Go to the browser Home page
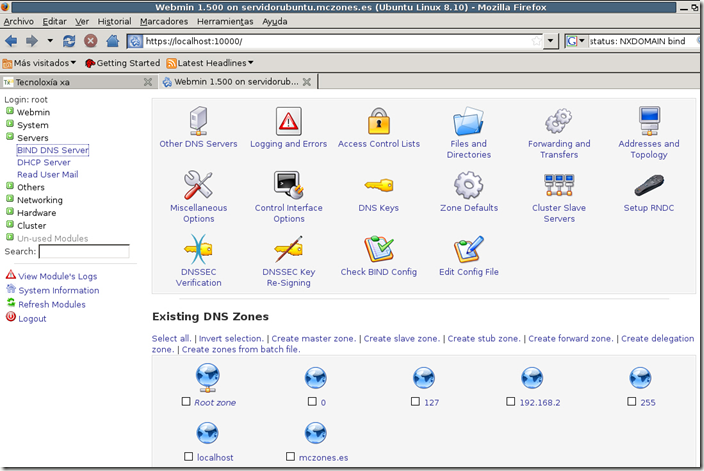The height and width of the screenshot is (471, 704). pyautogui.click(x=113, y=41)
